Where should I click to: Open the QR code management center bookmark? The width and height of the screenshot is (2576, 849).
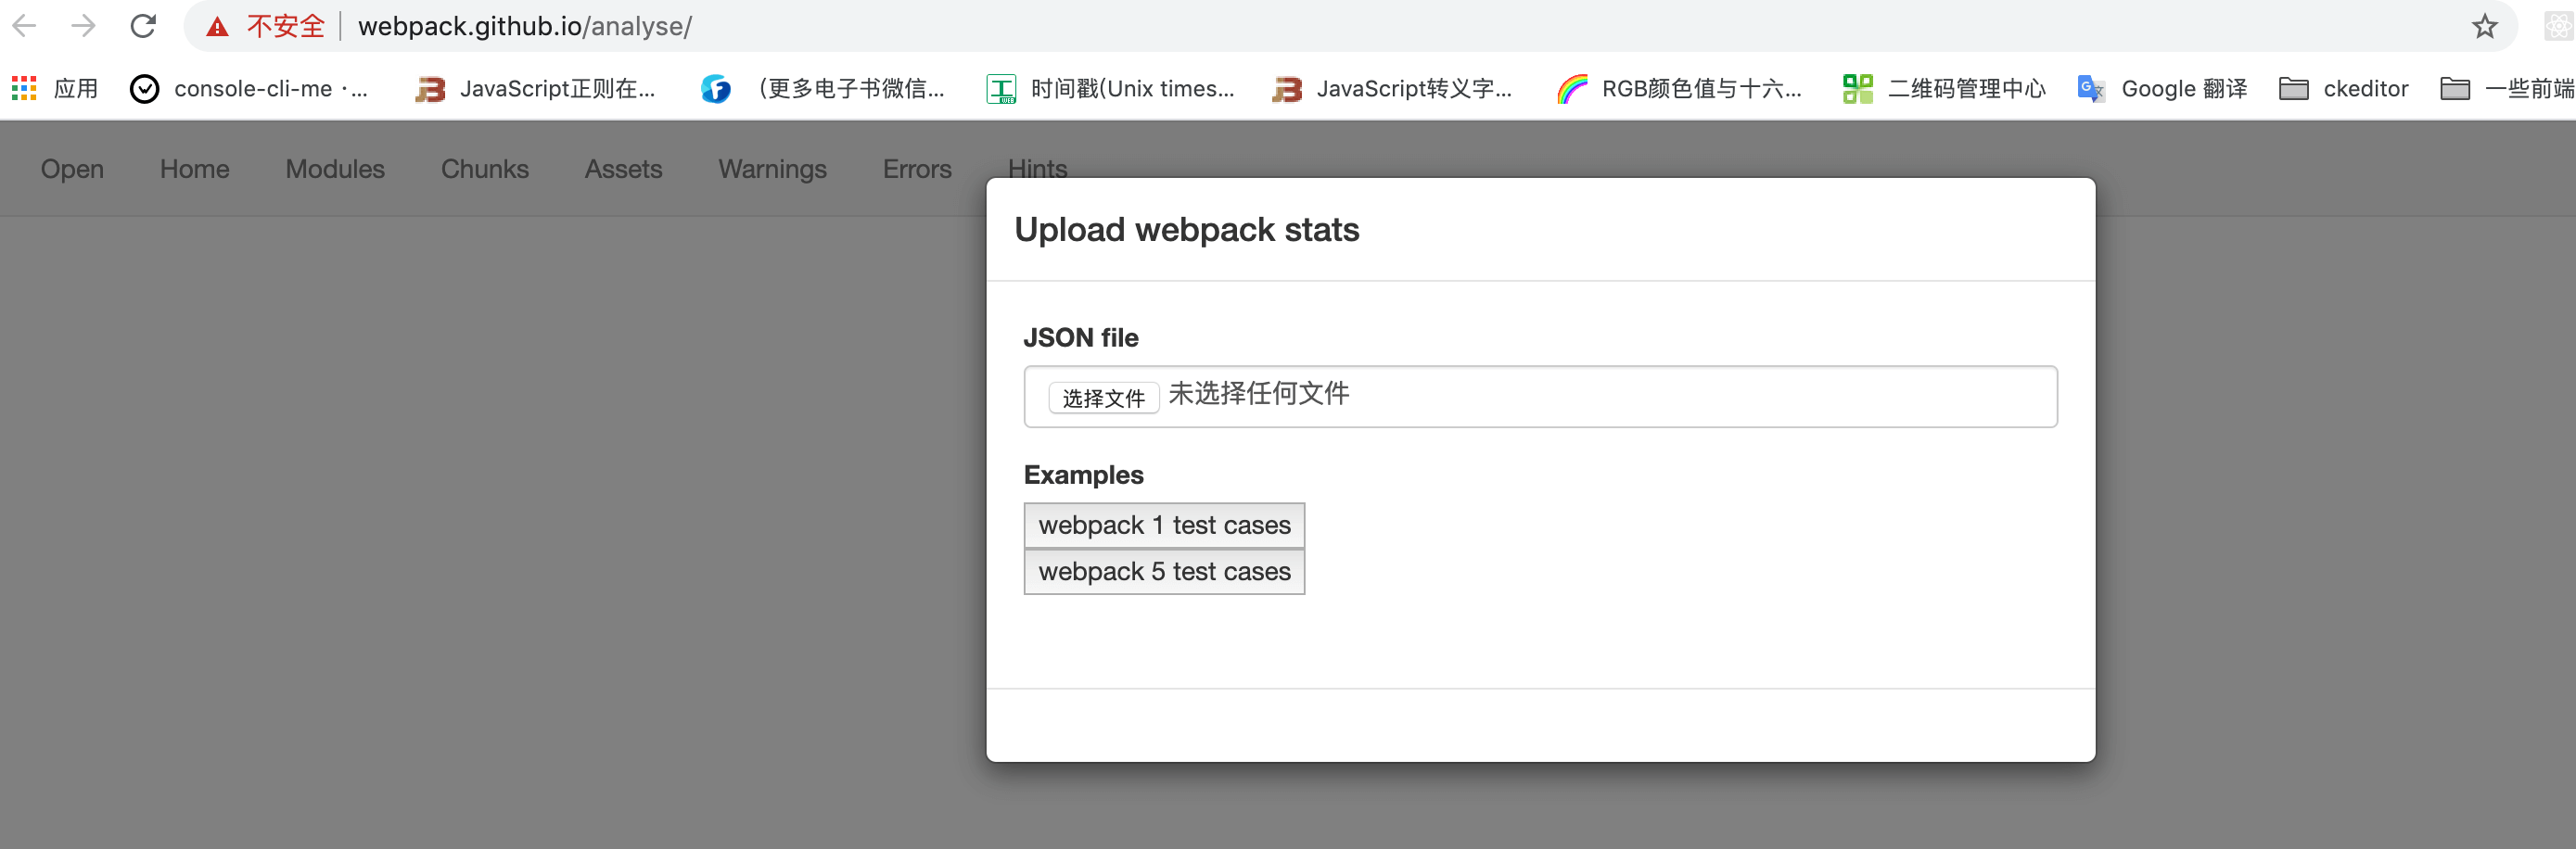click(1944, 89)
